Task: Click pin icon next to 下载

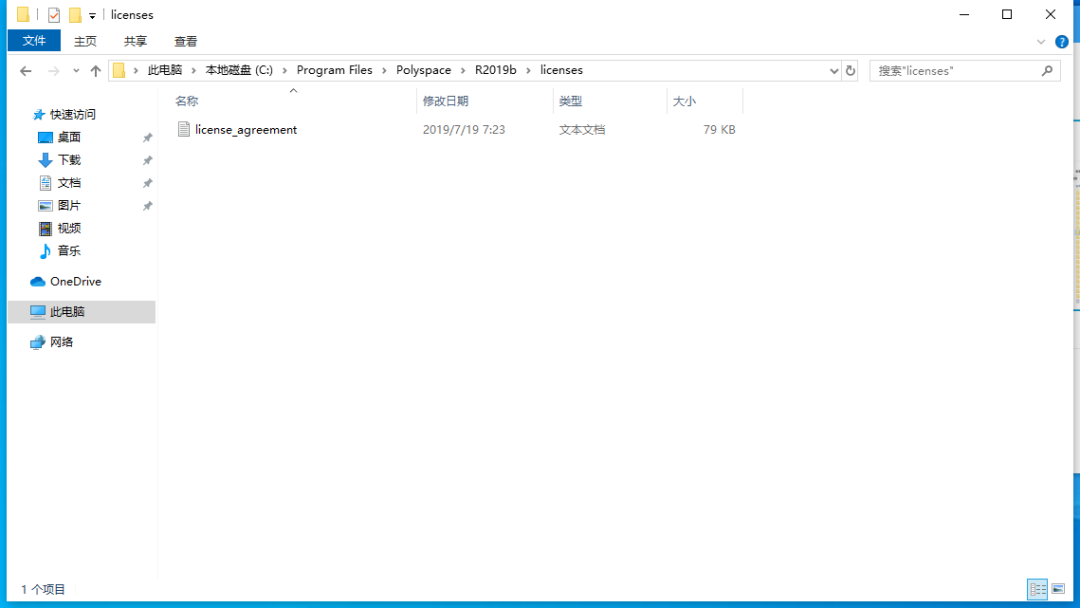Action: (147, 160)
